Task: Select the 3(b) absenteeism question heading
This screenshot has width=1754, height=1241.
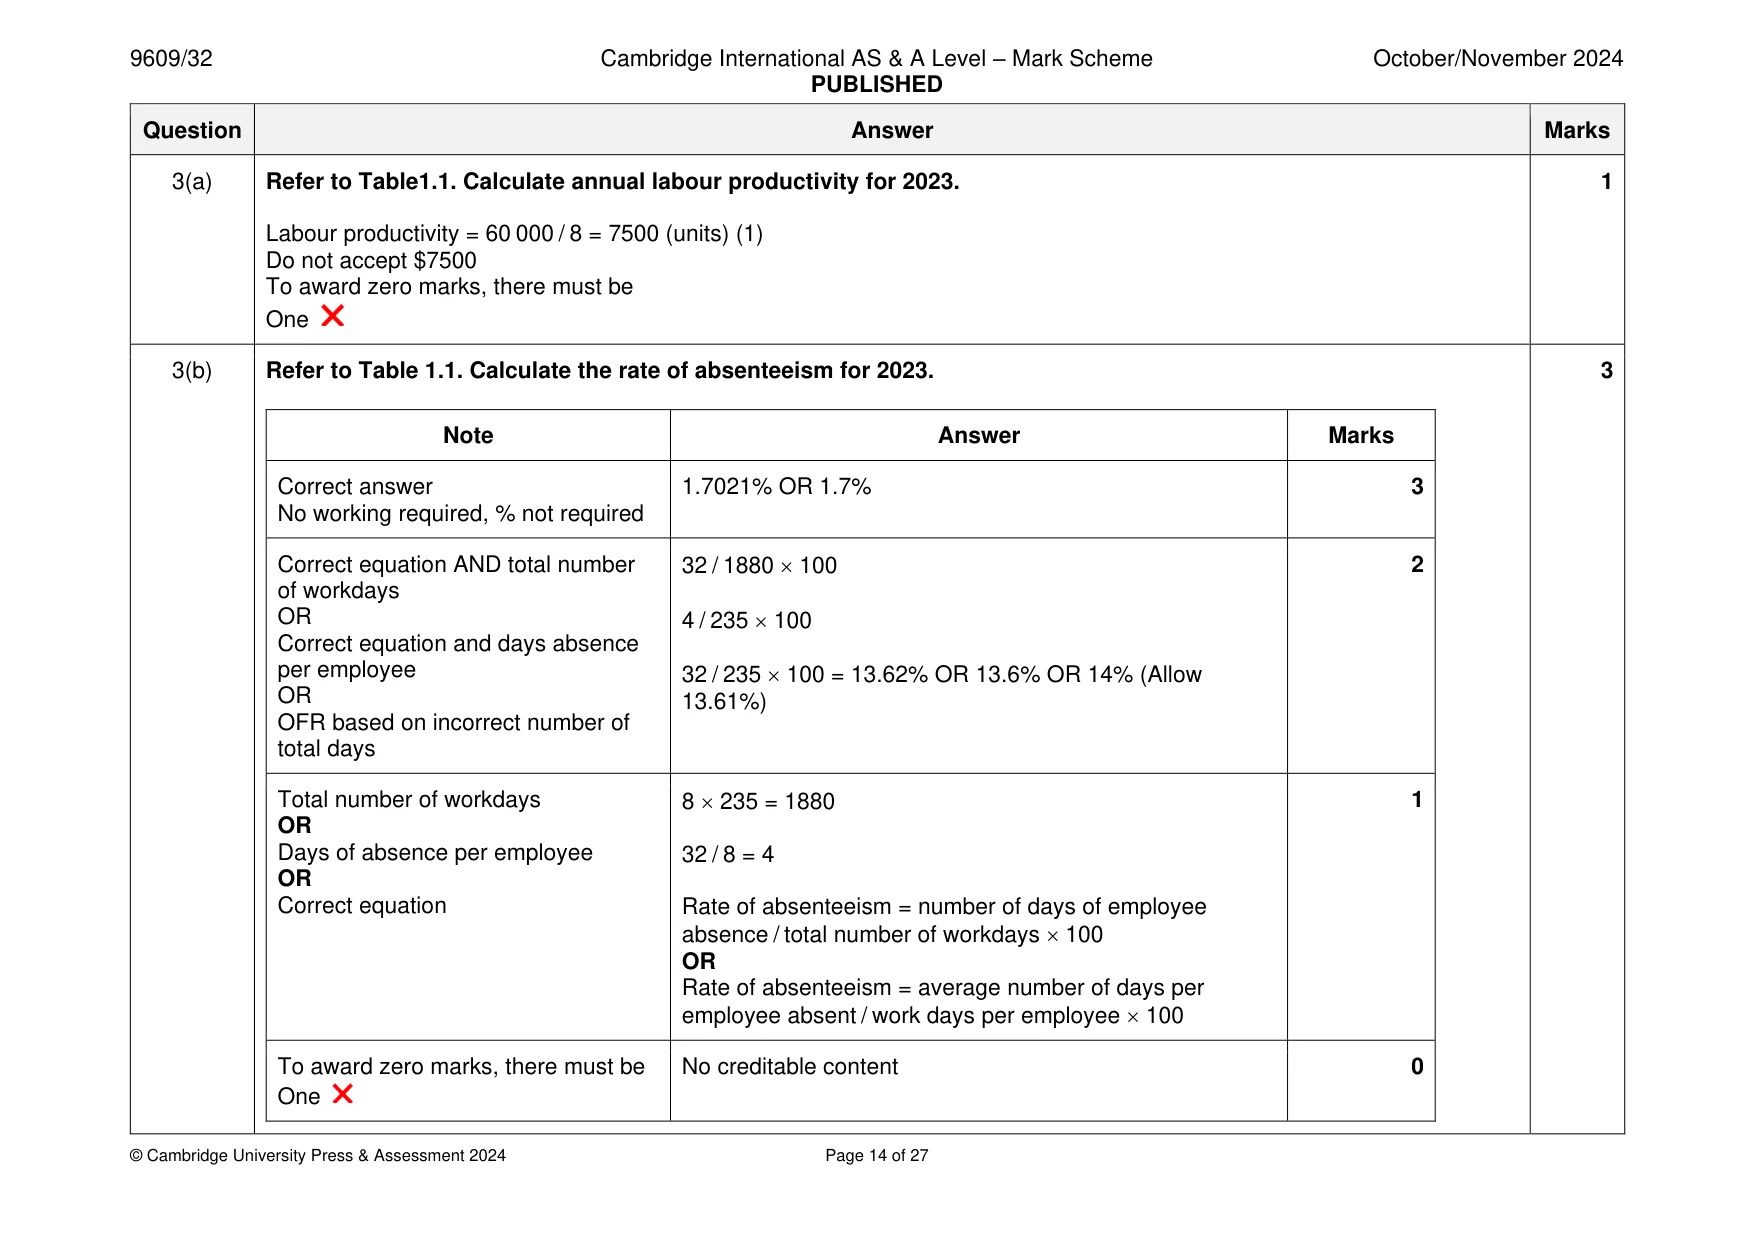Action: (x=600, y=371)
